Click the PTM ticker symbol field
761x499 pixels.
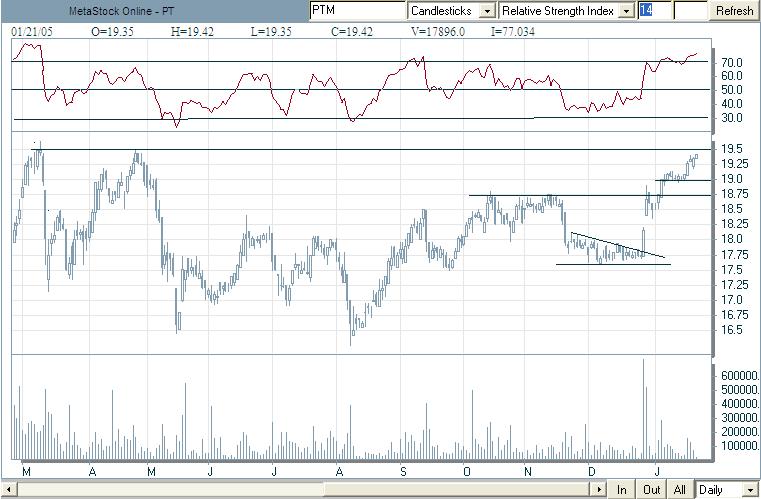point(358,11)
